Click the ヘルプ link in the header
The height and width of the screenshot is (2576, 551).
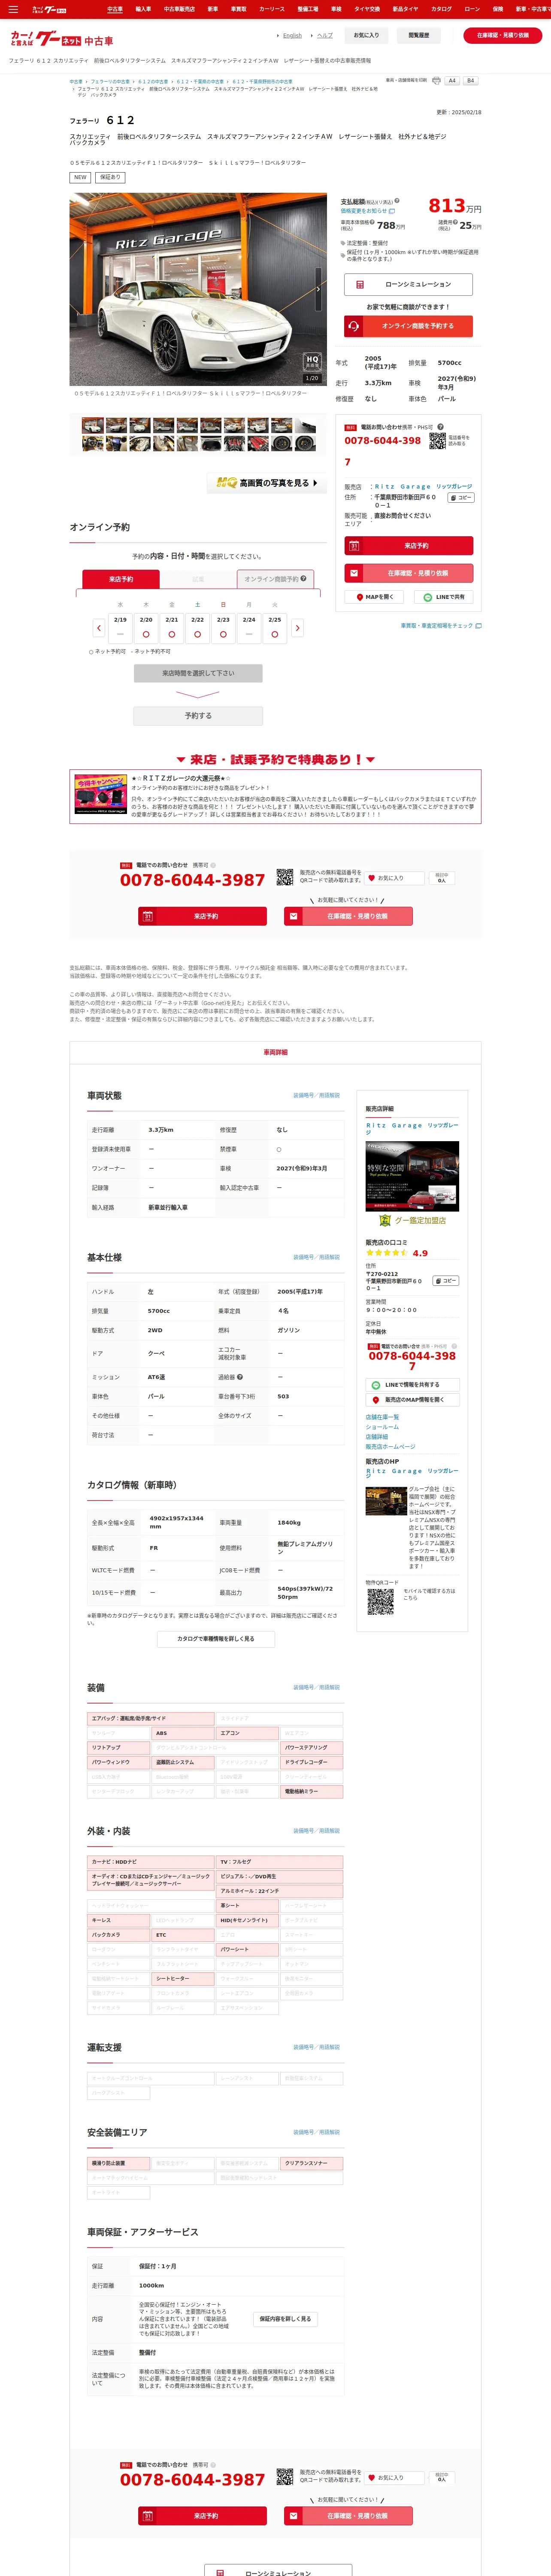pos(325,35)
